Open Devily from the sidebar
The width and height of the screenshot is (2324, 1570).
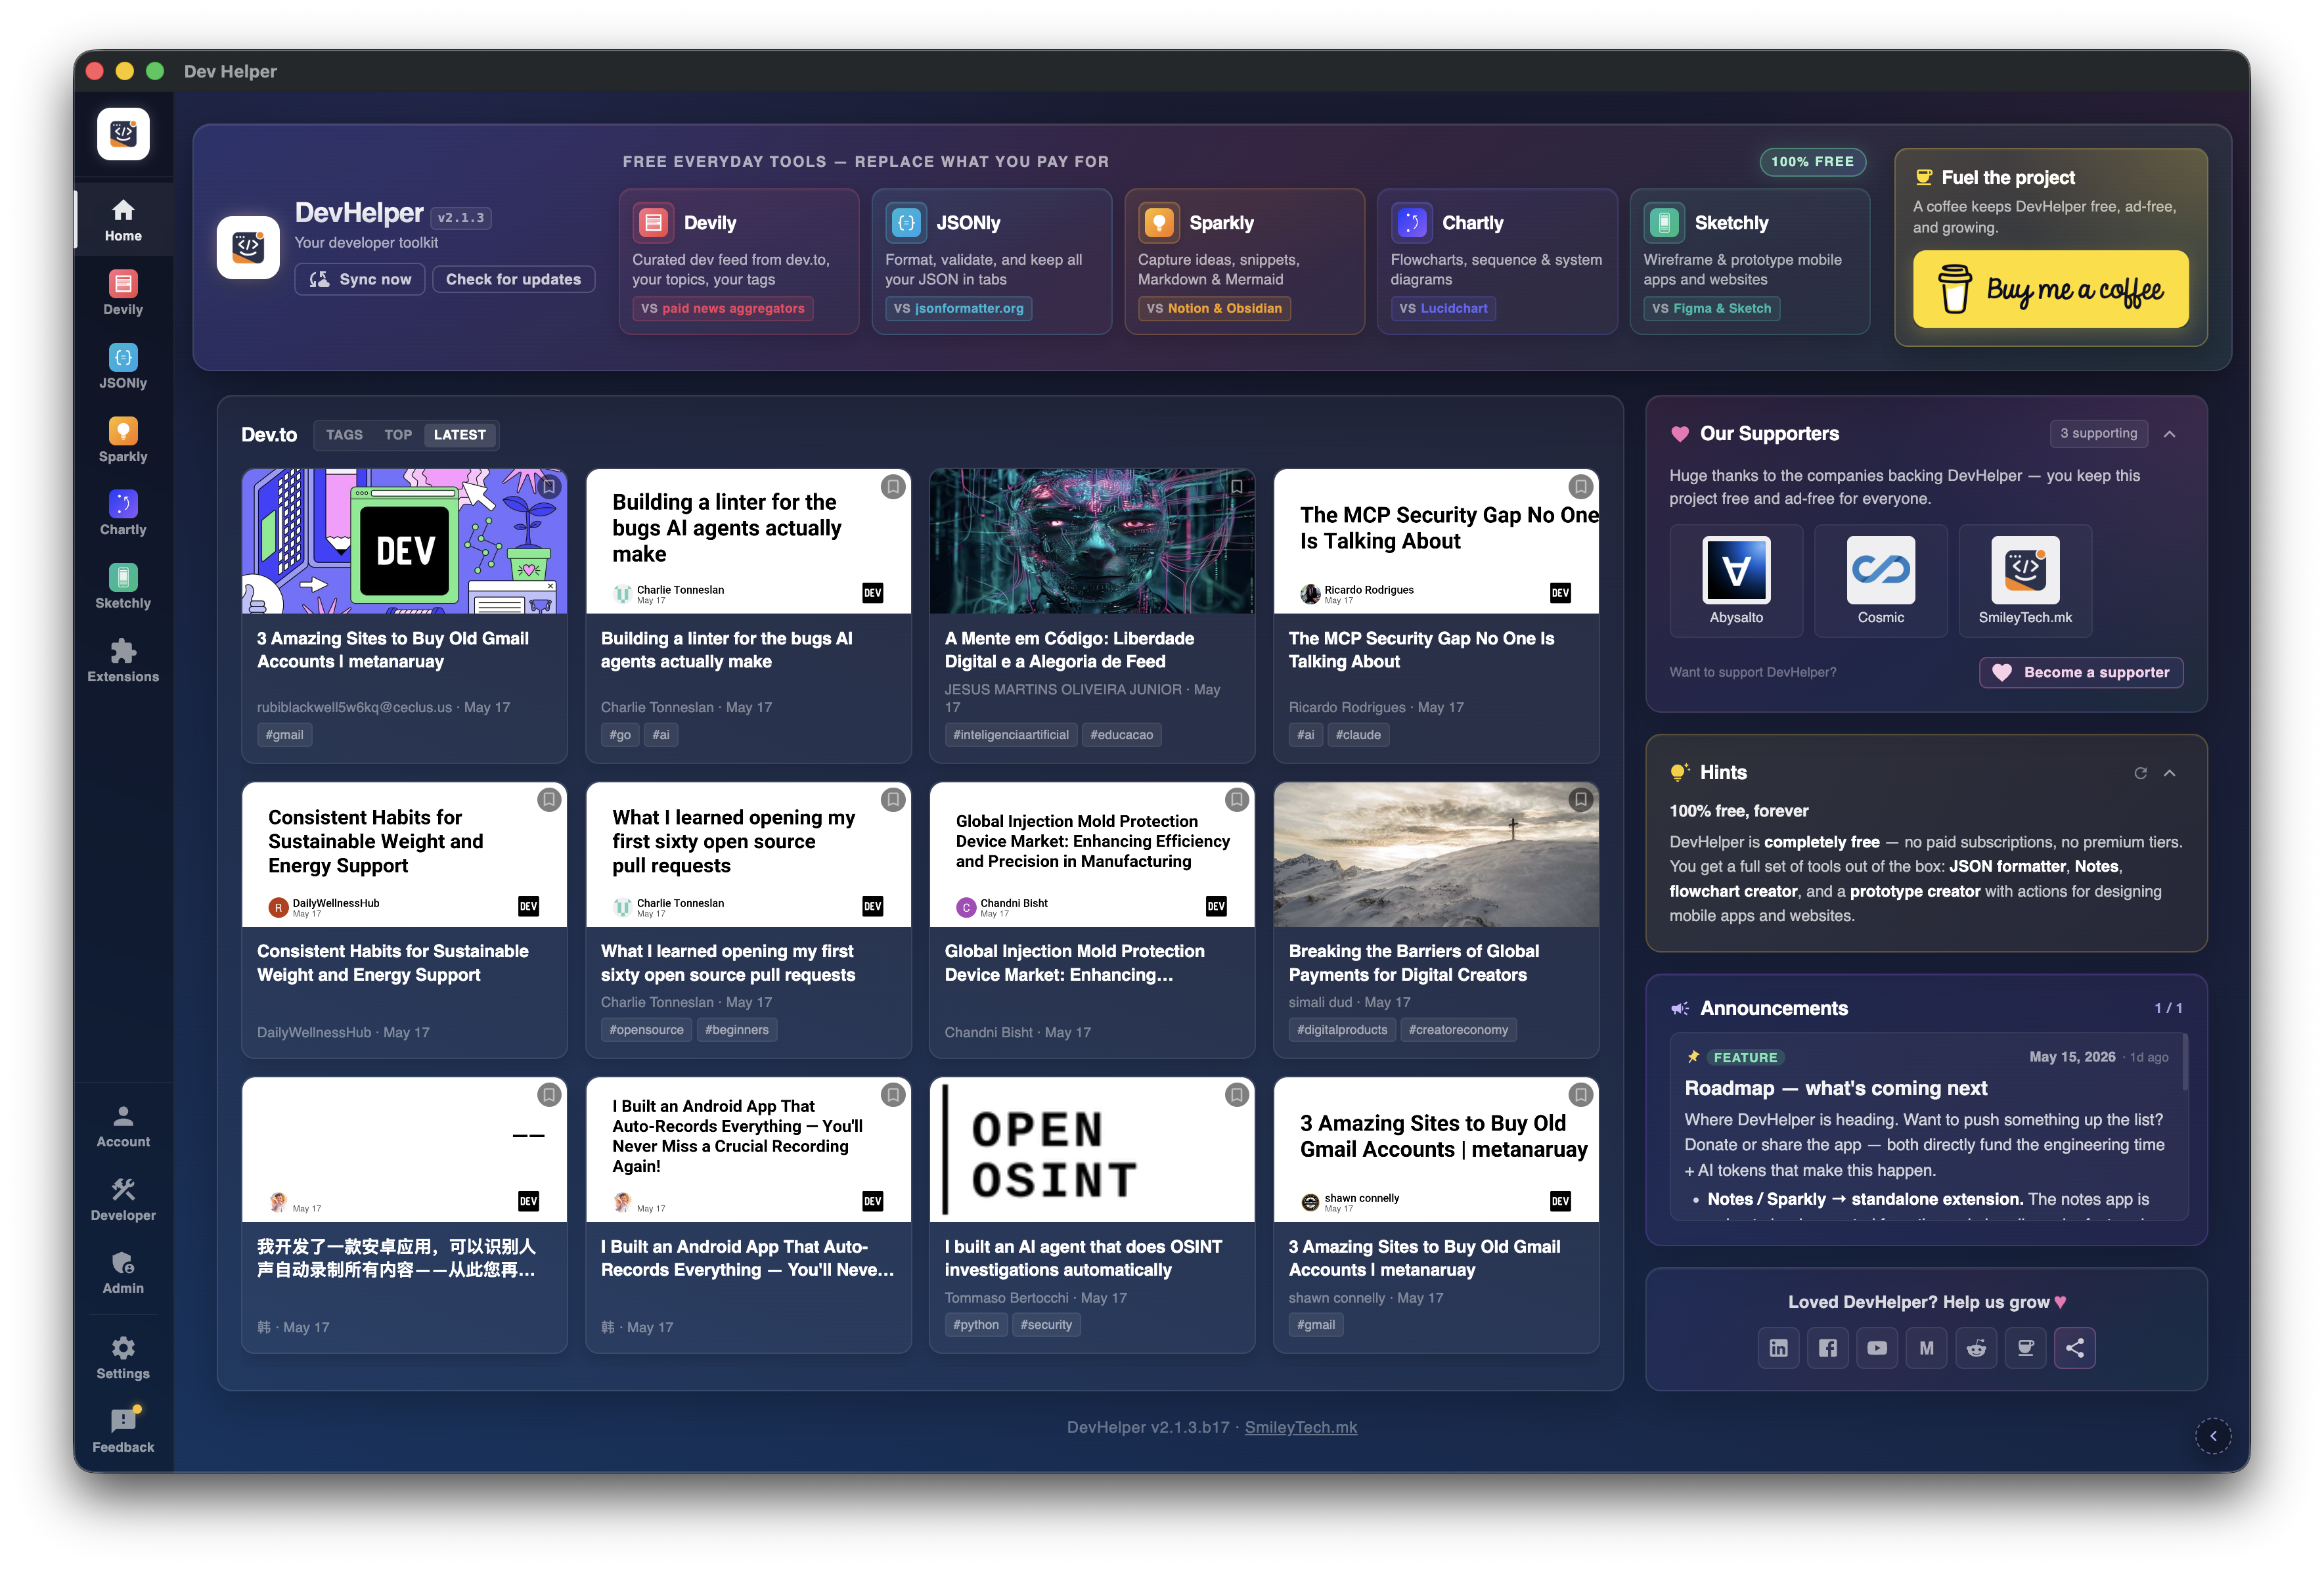pyautogui.click(x=123, y=294)
